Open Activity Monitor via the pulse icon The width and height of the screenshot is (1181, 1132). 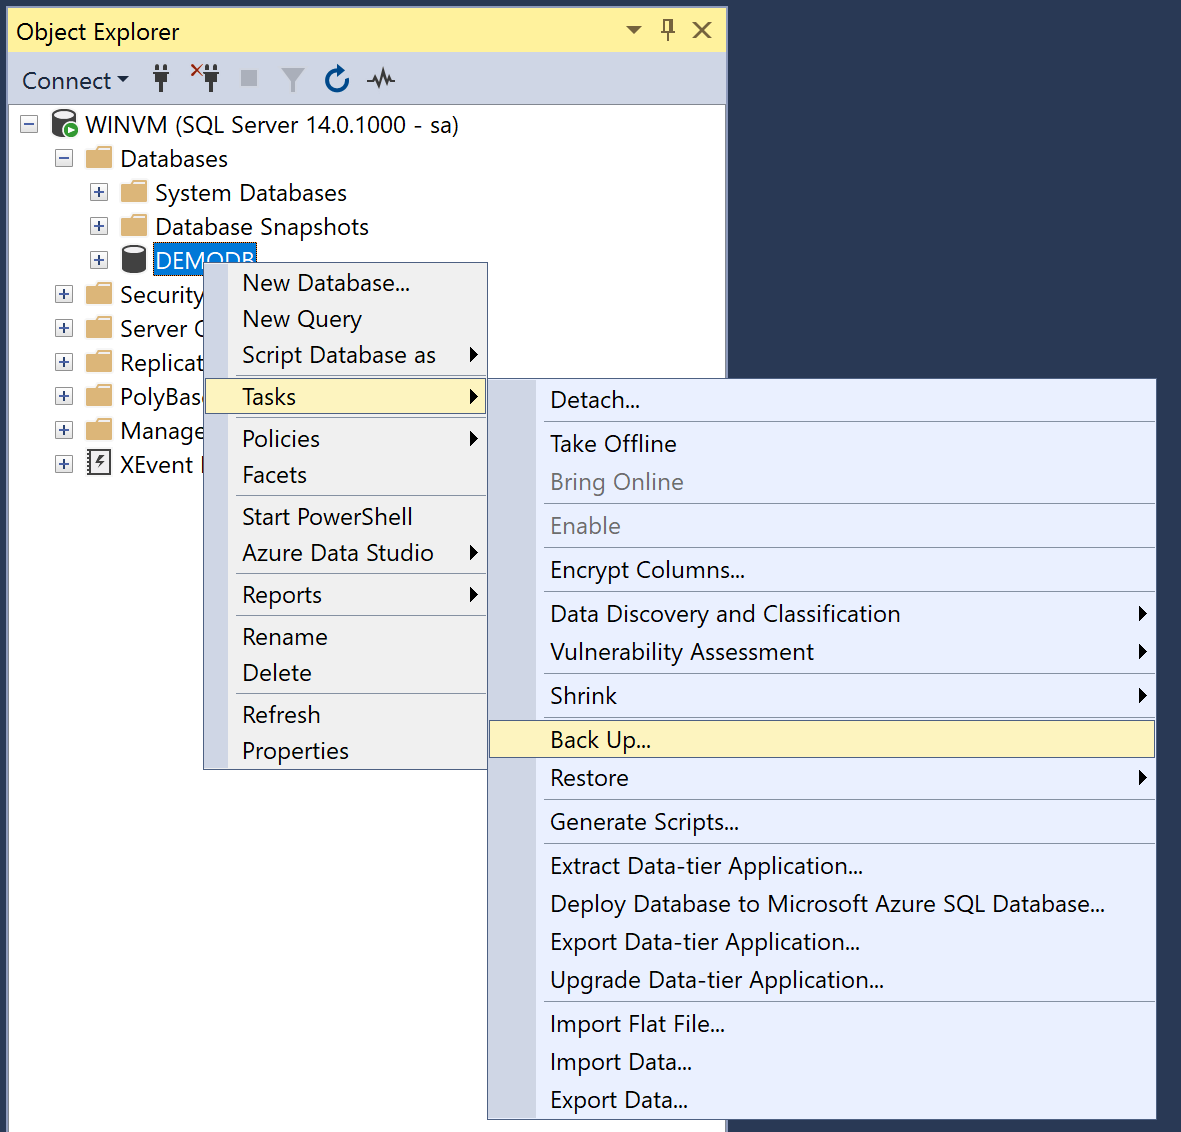(381, 79)
